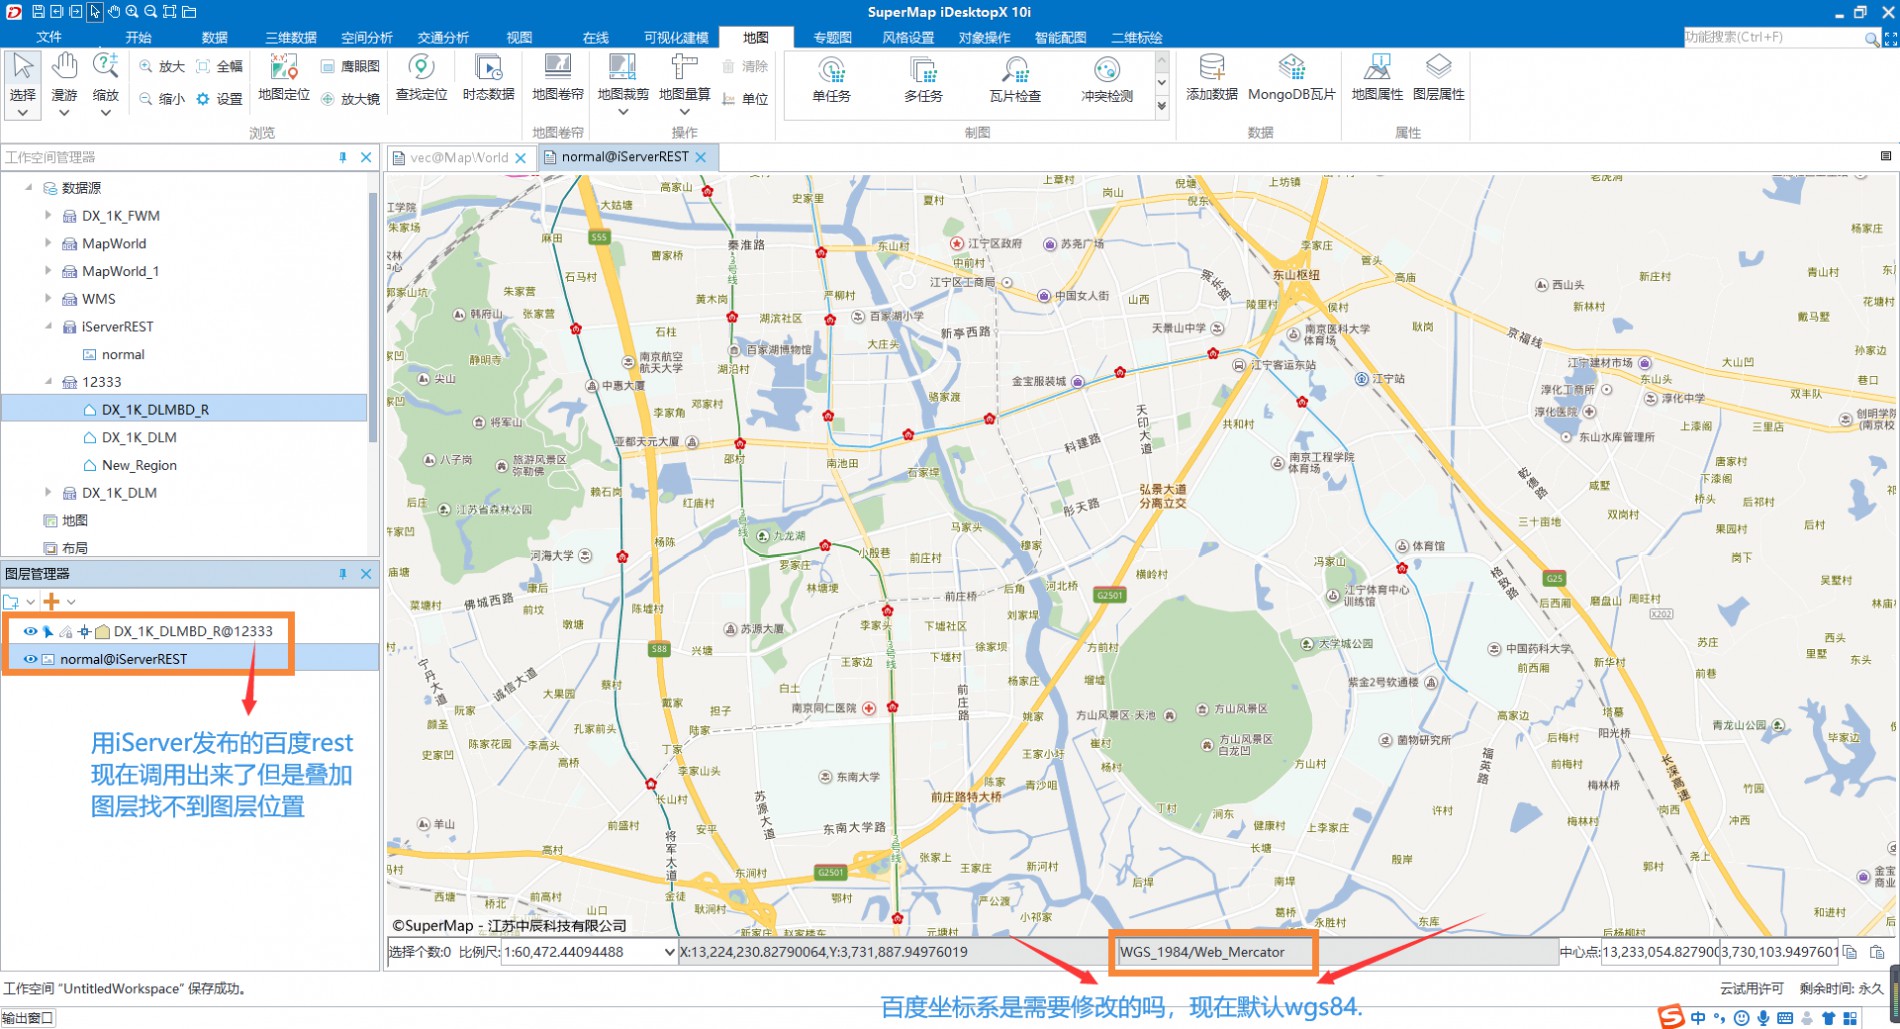The image size is (1900, 1029).
Task: Click 地图量算 map measure tool
Action: (x=684, y=78)
